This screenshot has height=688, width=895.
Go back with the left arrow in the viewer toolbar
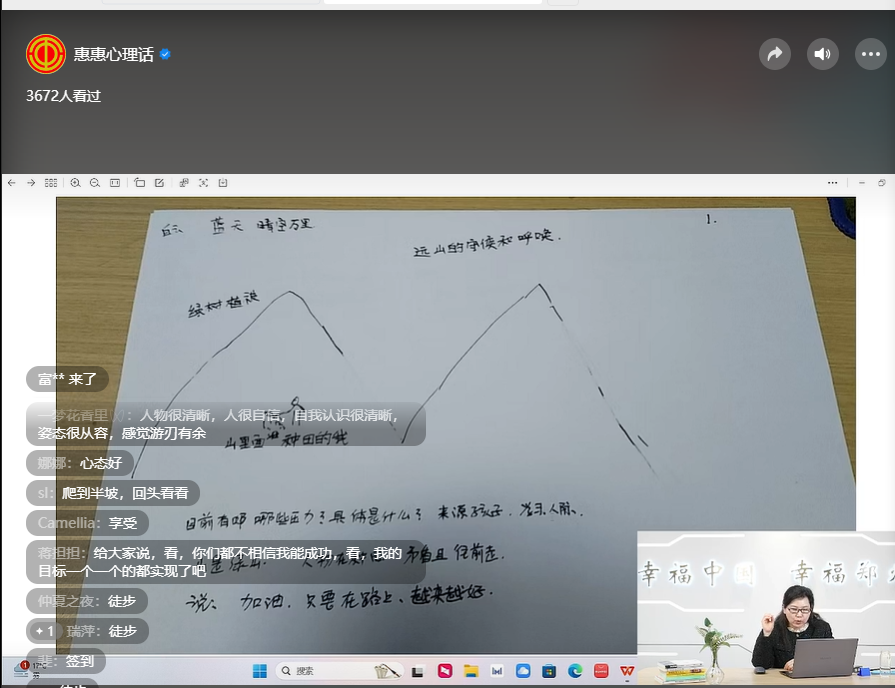[x=12, y=183]
